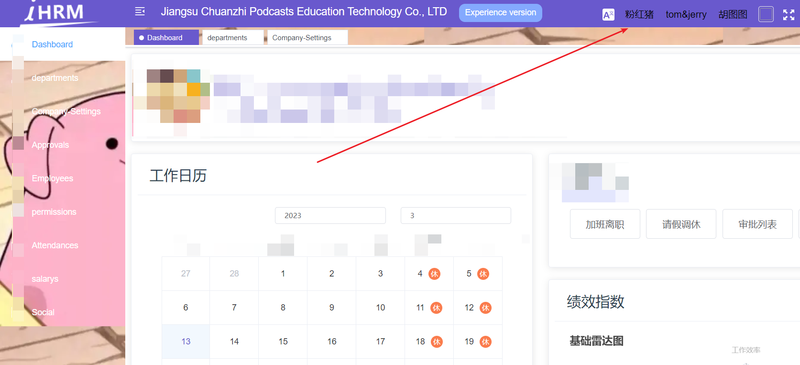This screenshot has width=800, height=365.
Task: Open the month 3 dropdown
Action: click(456, 215)
